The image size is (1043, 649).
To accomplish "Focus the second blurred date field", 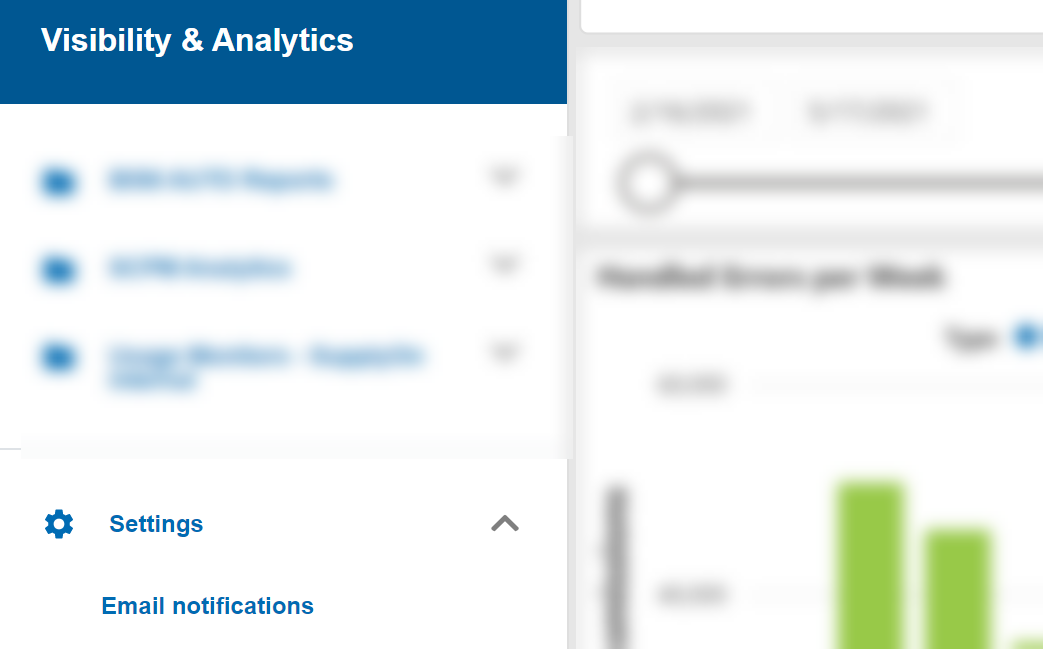I will 867,112.
